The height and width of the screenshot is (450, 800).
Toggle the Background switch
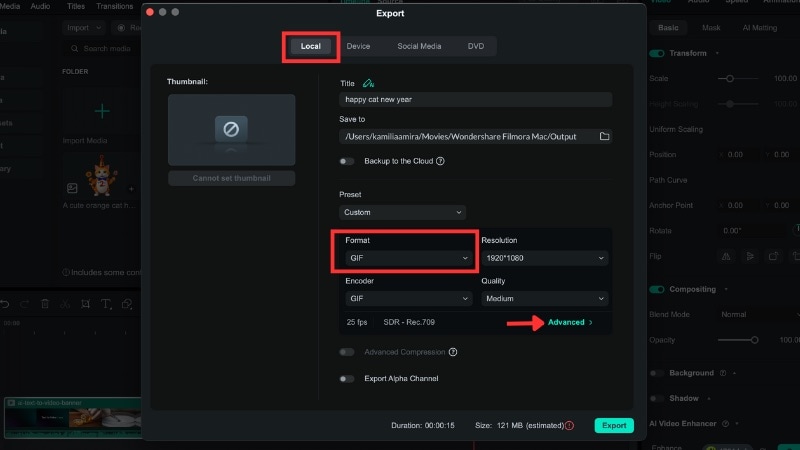[657, 373]
